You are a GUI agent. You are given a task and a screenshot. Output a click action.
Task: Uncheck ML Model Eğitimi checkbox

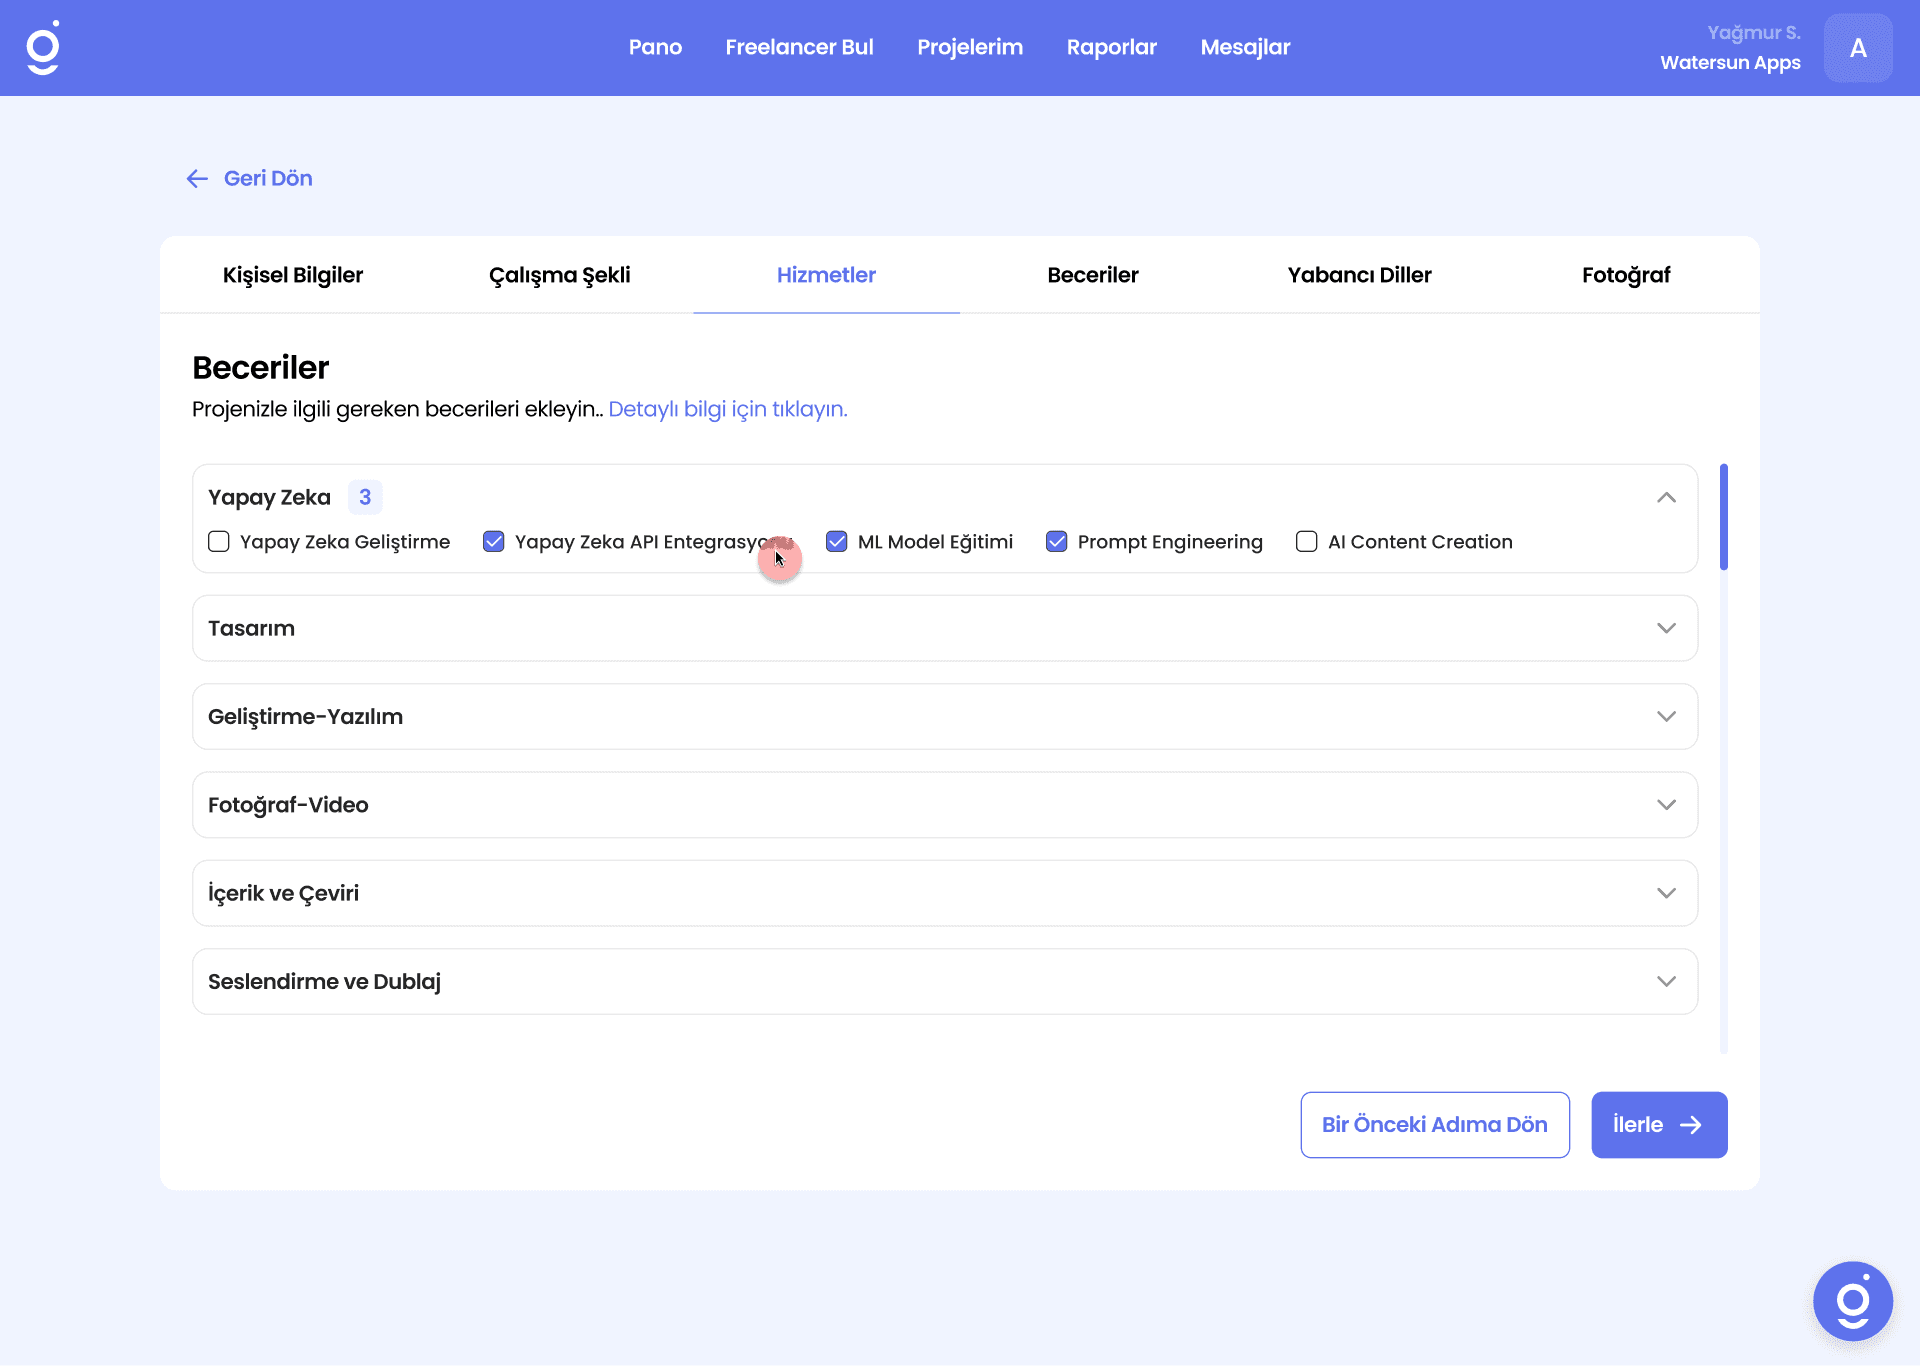[x=837, y=542]
